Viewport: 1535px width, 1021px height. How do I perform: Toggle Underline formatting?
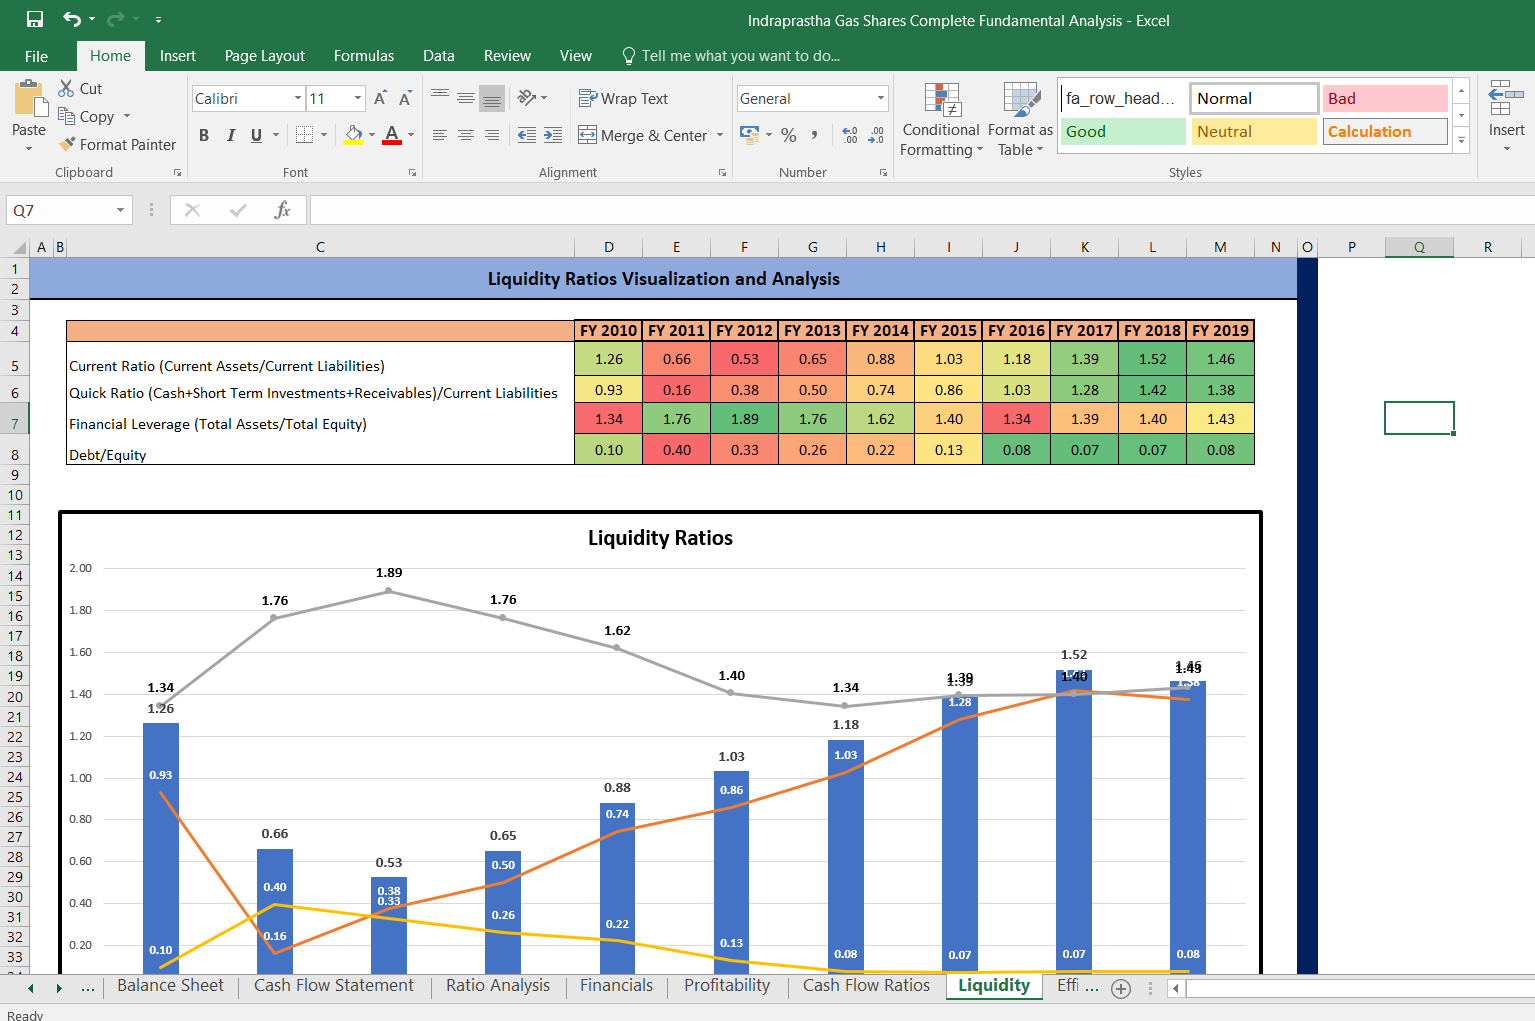click(257, 135)
